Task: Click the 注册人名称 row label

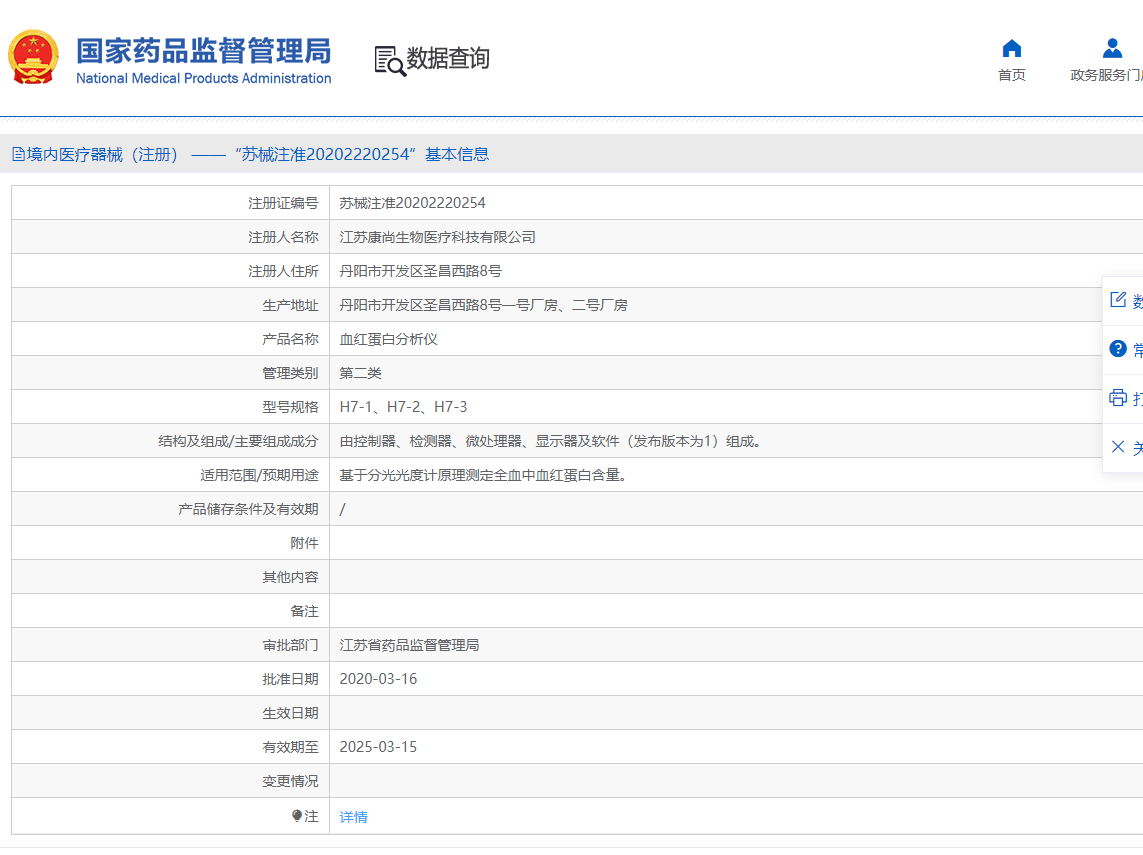Action: coord(283,237)
